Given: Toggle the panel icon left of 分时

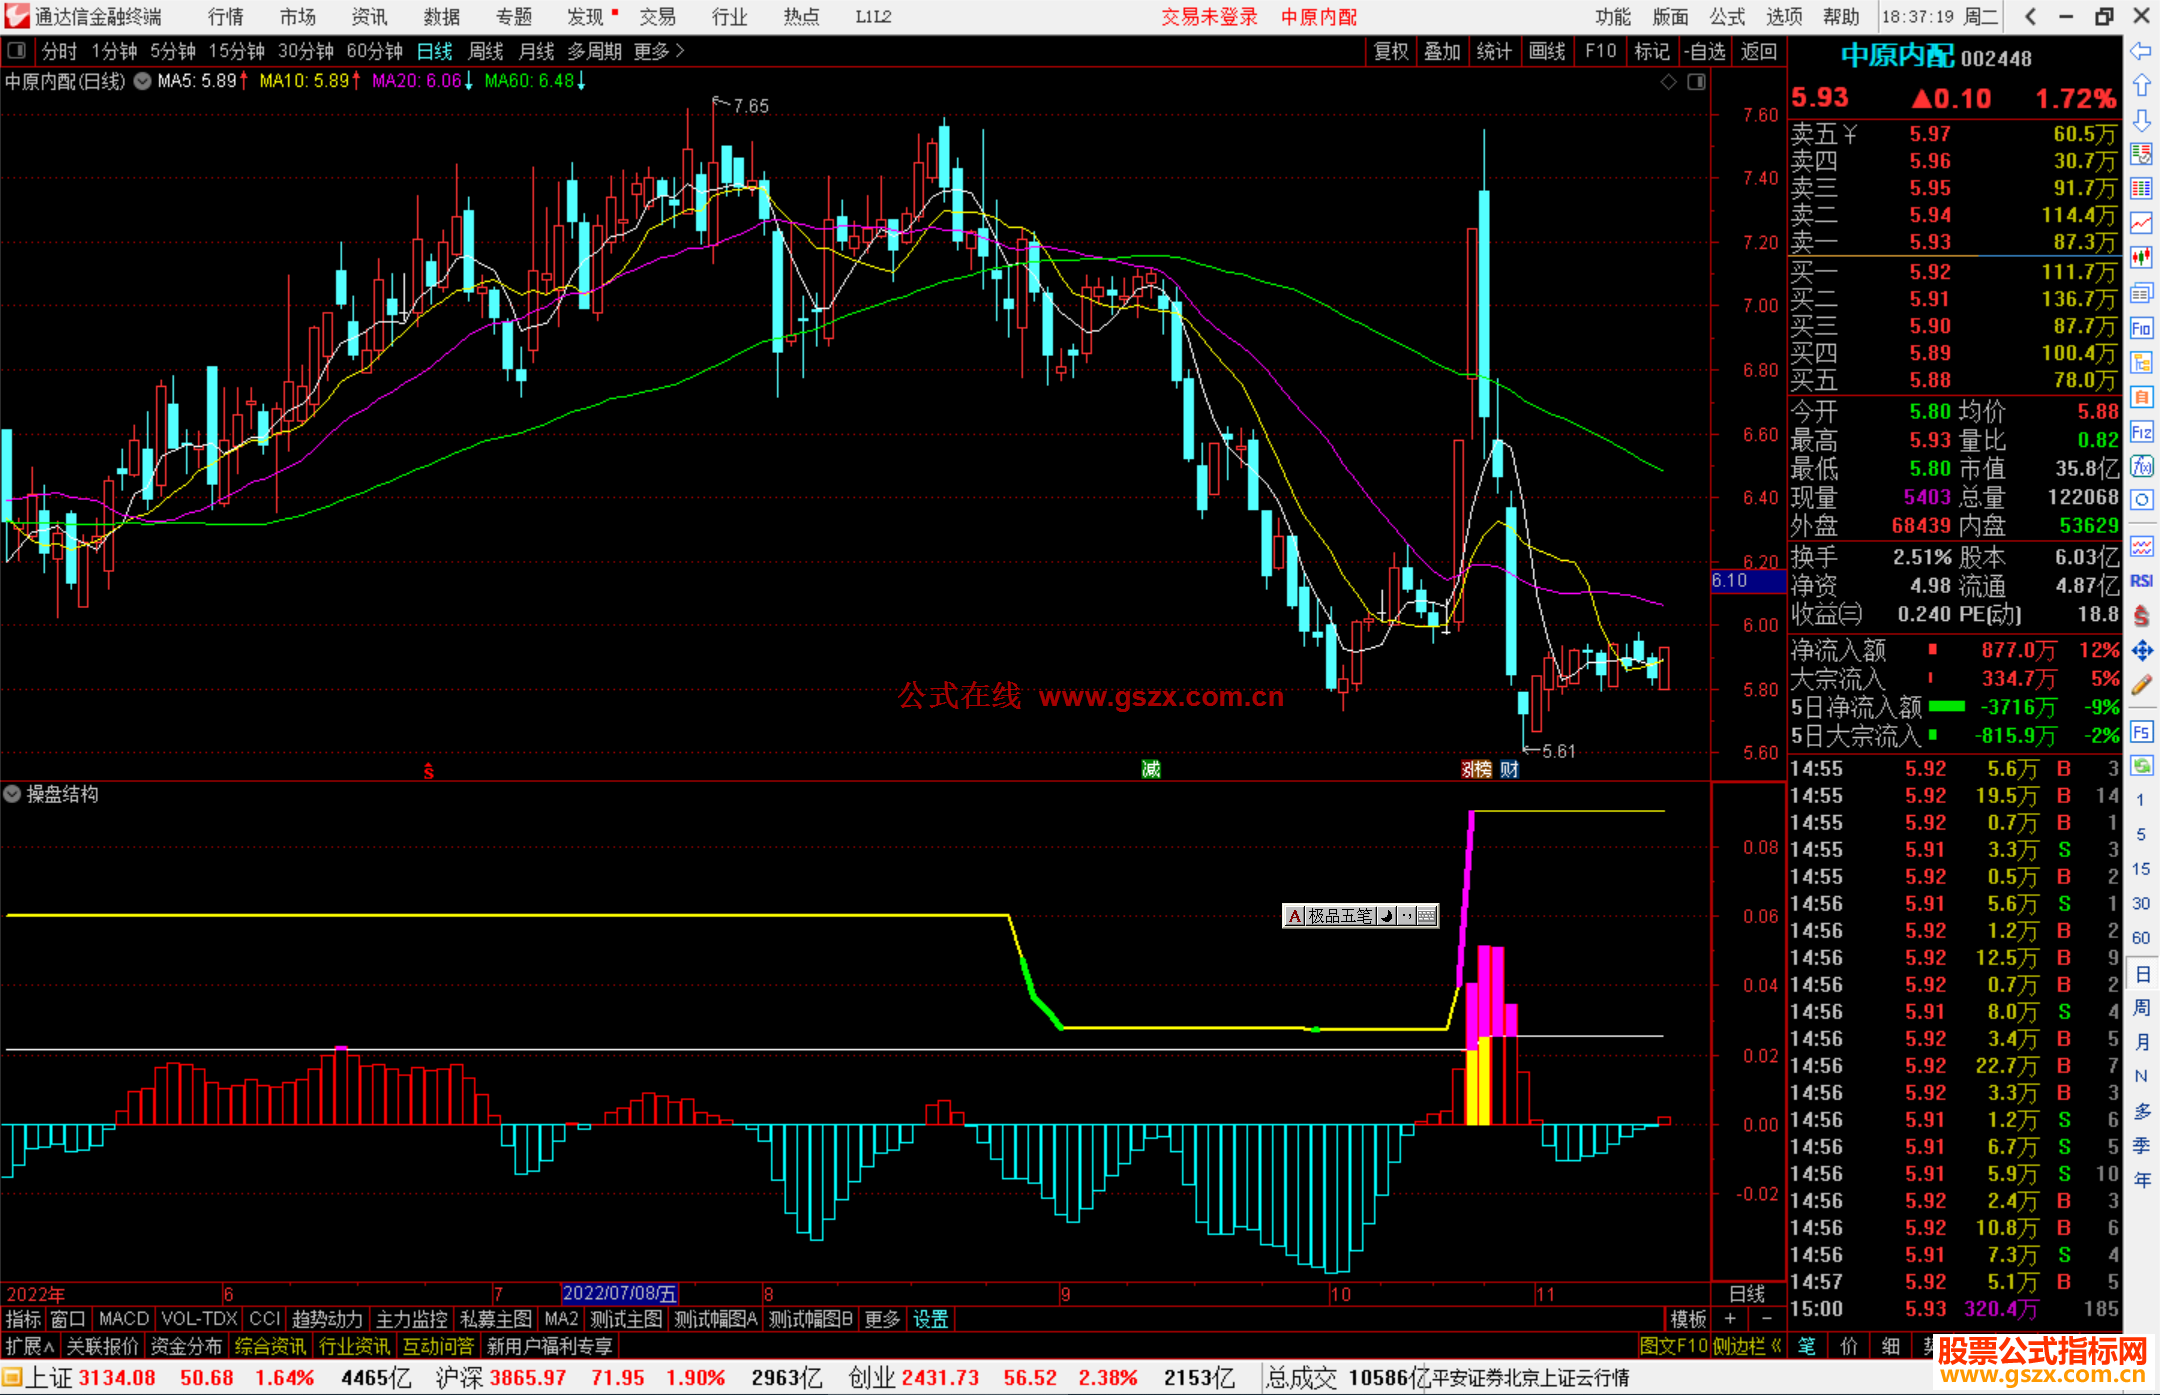Looking at the screenshot, I should (x=17, y=50).
